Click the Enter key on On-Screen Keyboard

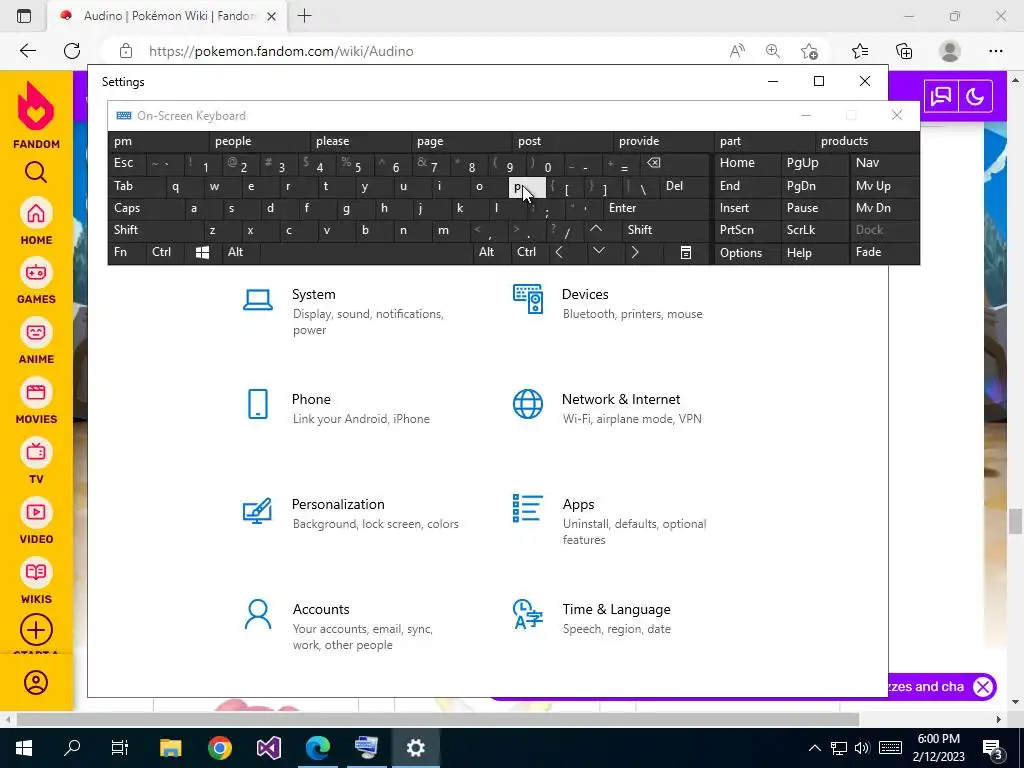(656, 208)
